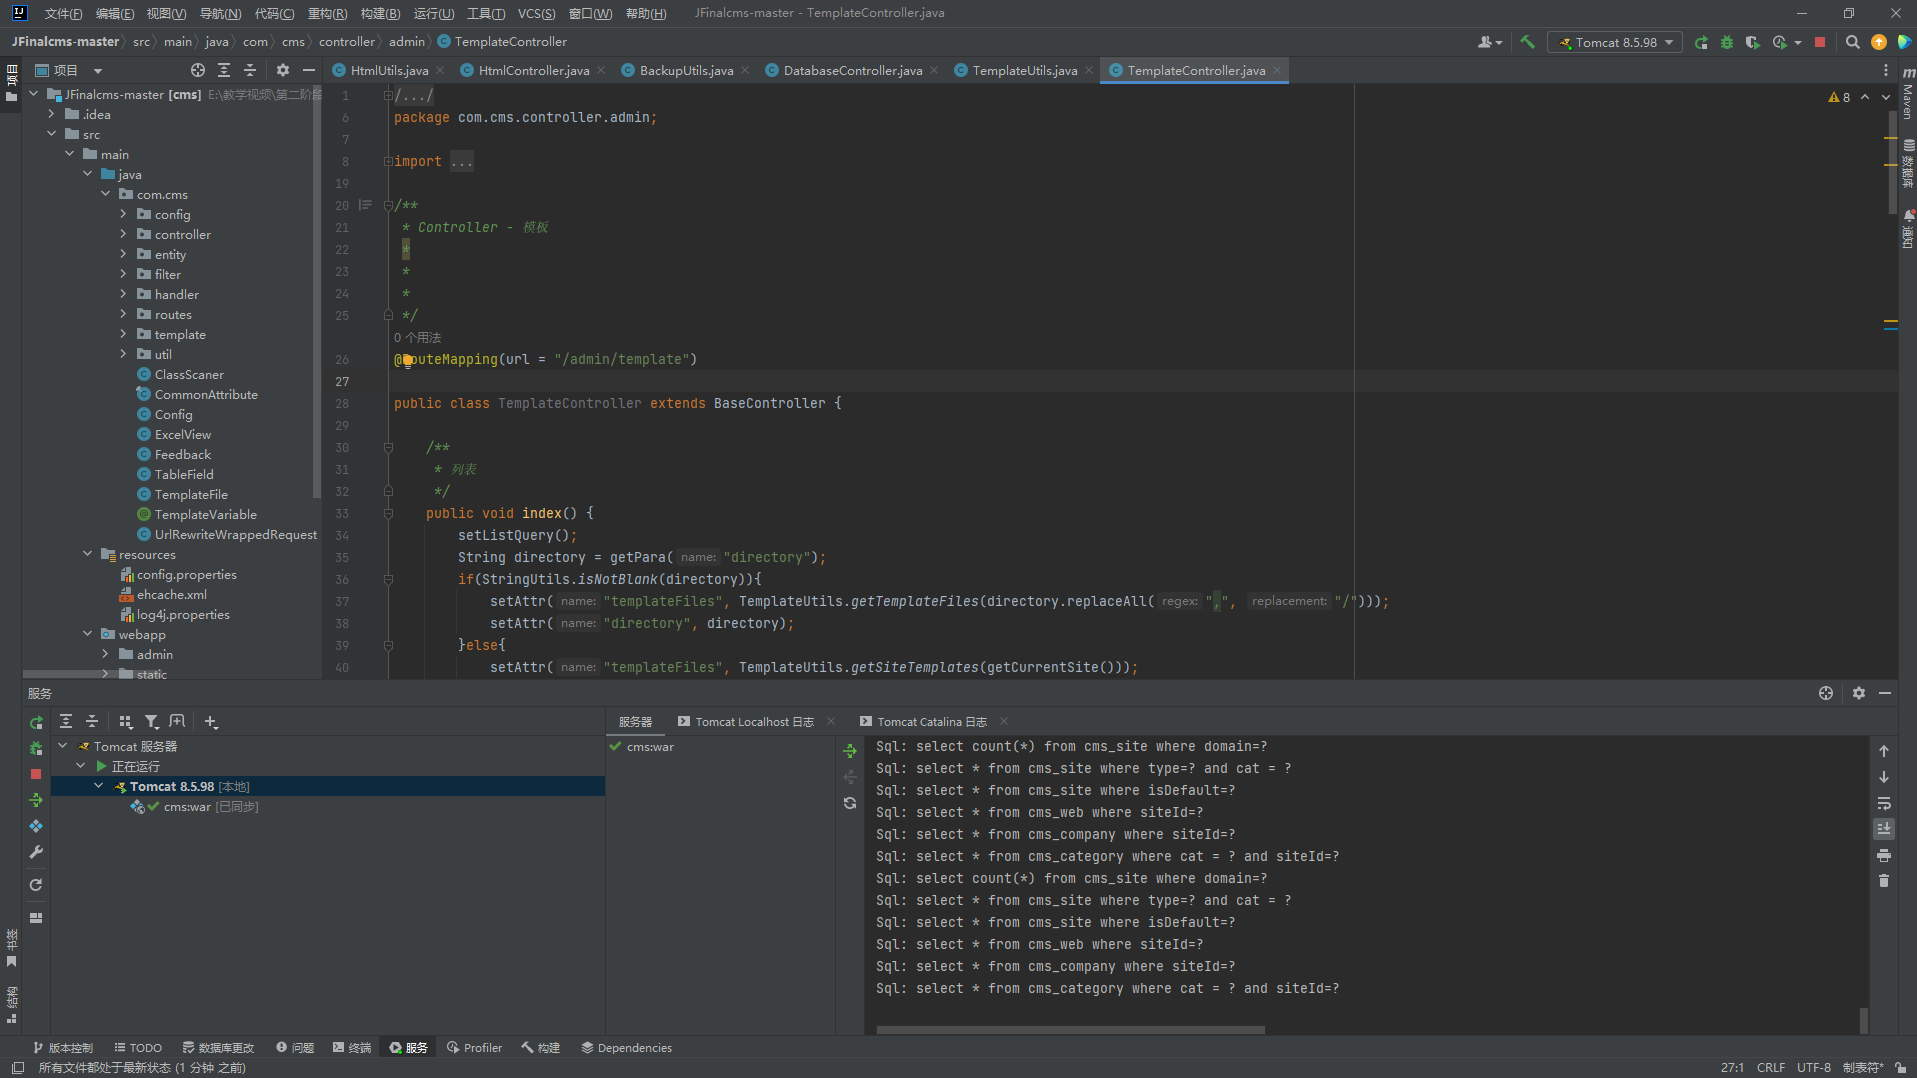Open Project panel gear options

283,70
